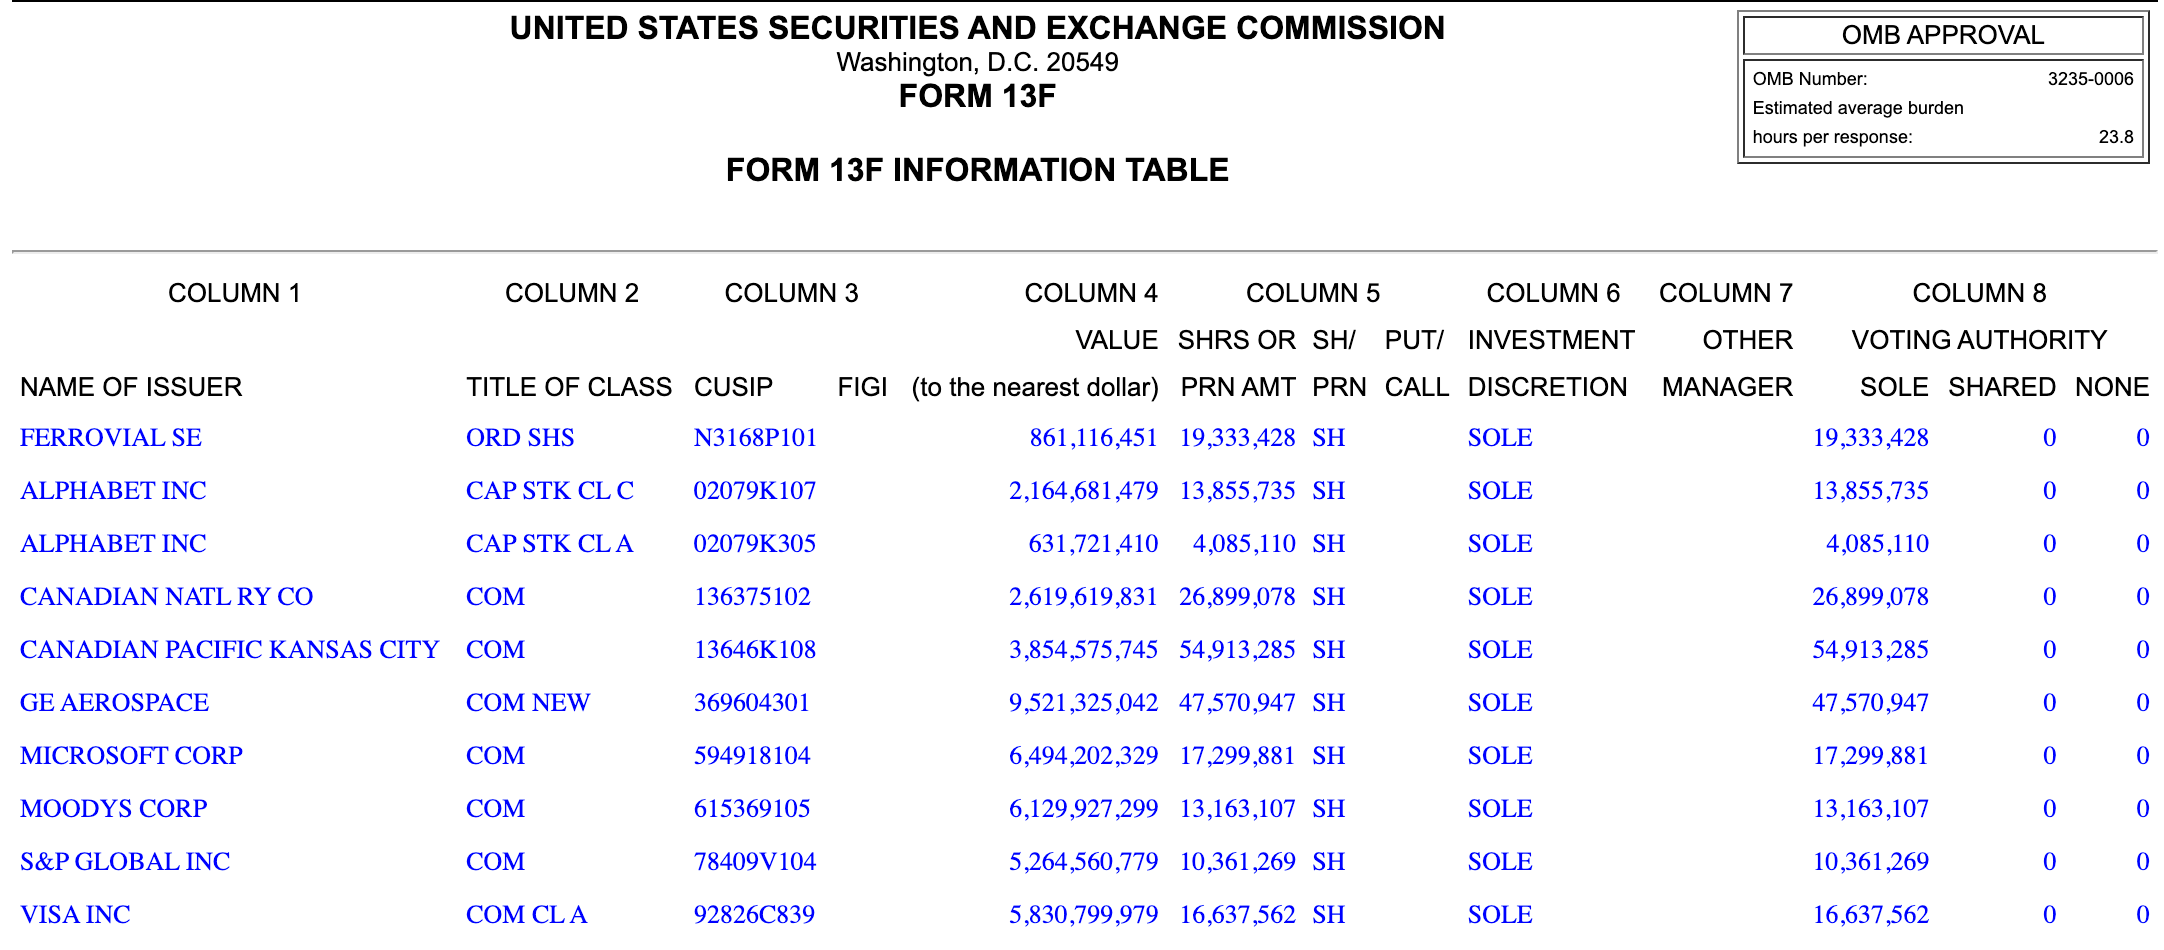Click share amount 13,163,107 in Moodys row
This screenshot has width=2164, height=950.
click(x=1237, y=809)
